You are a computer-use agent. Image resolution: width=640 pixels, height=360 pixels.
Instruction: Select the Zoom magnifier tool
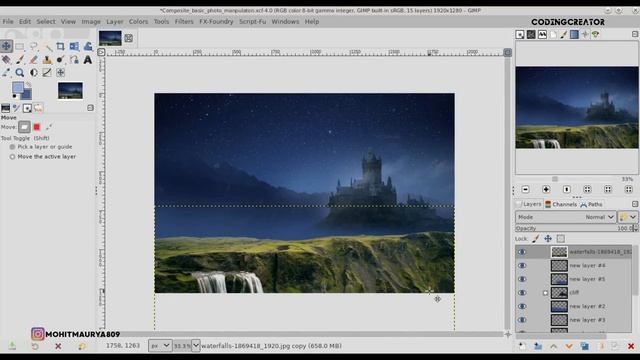pyautogui.click(x=20, y=73)
